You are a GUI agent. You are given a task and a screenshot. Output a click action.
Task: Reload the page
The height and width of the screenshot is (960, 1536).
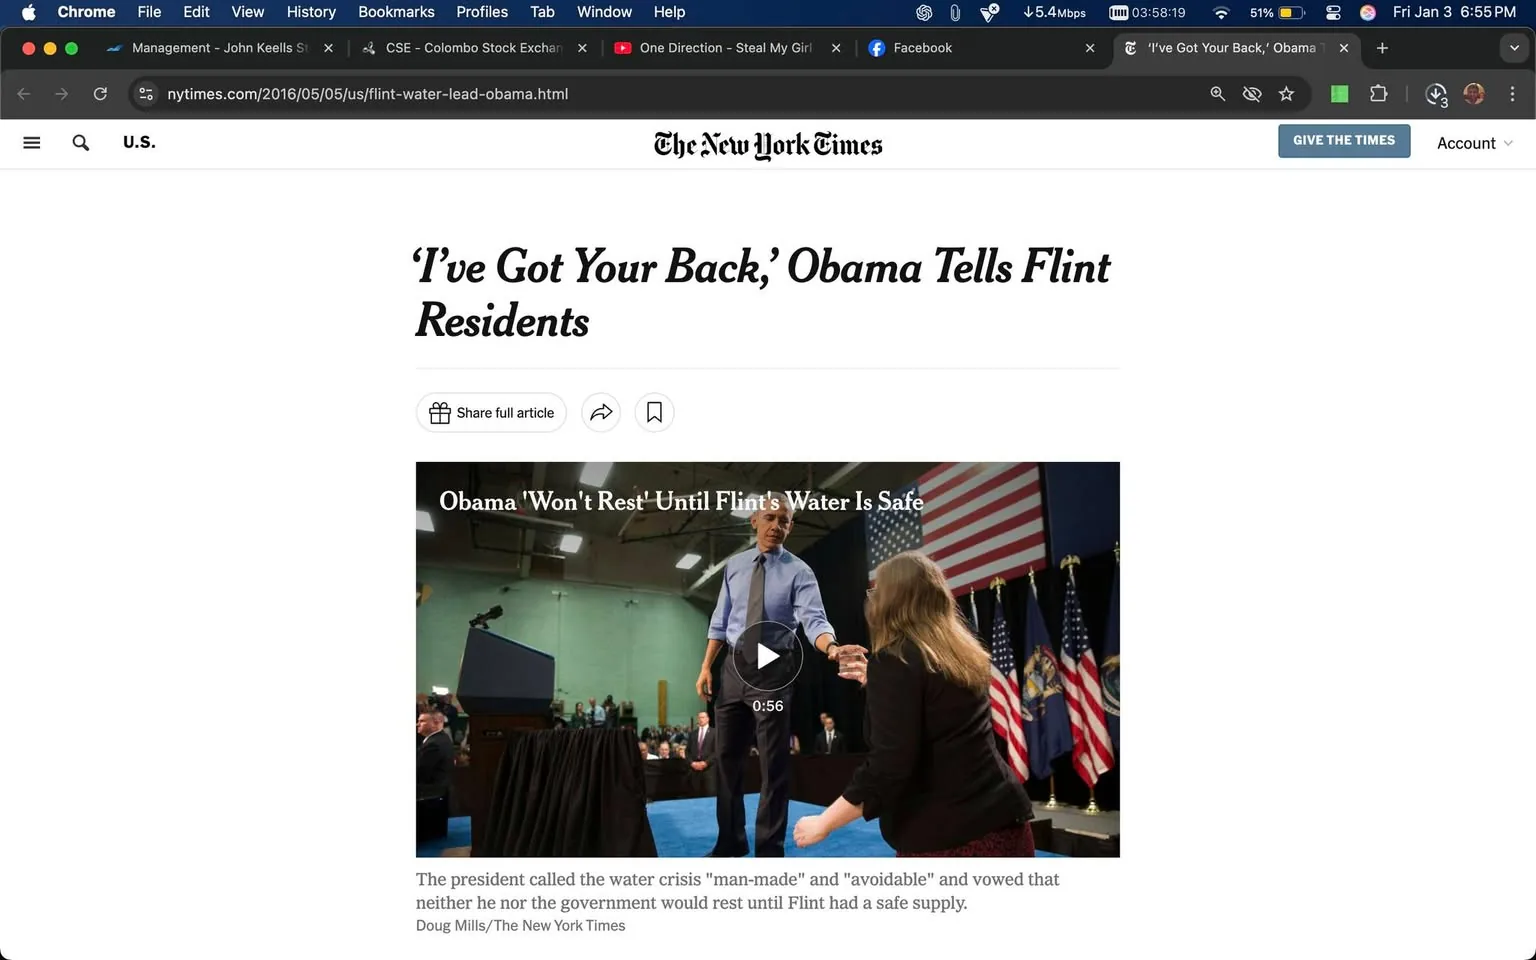click(x=100, y=94)
